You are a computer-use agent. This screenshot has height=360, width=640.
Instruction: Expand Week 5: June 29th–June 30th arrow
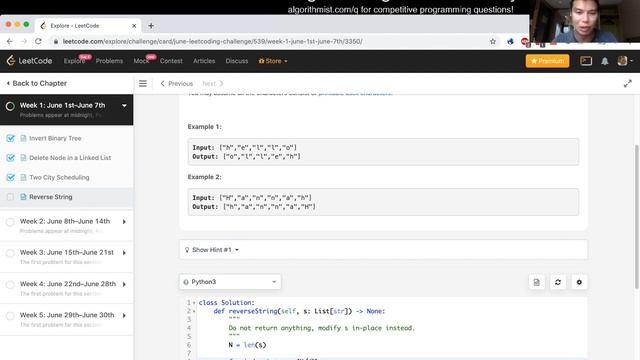pos(124,315)
